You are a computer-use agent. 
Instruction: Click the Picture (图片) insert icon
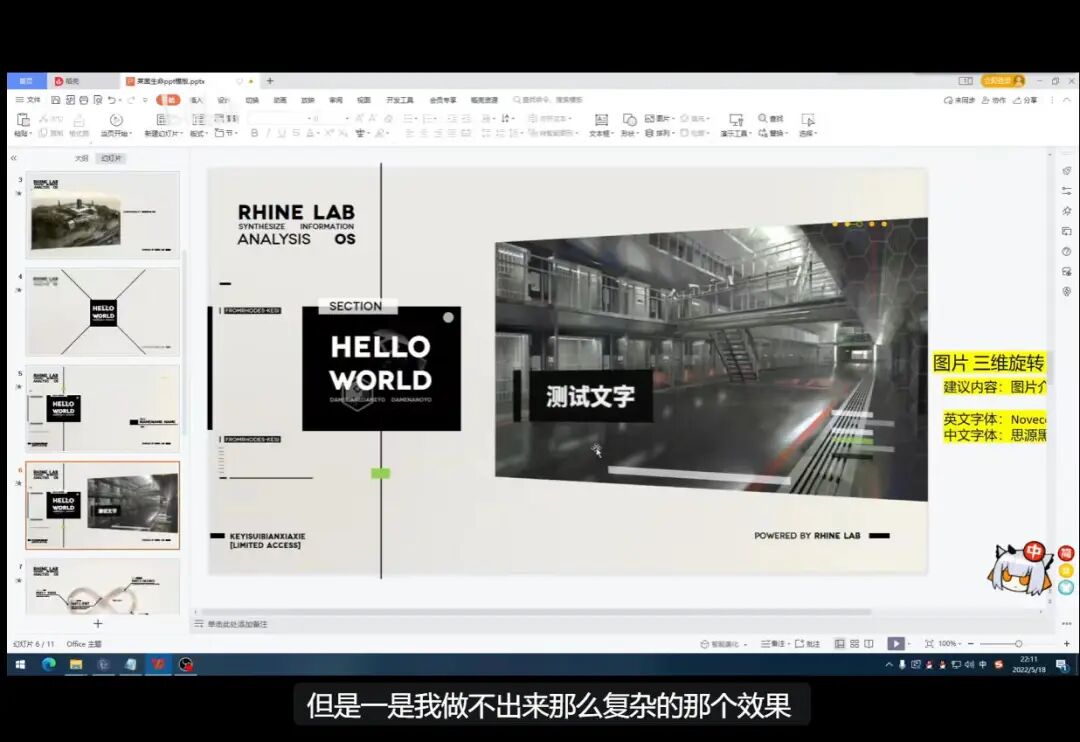650,118
